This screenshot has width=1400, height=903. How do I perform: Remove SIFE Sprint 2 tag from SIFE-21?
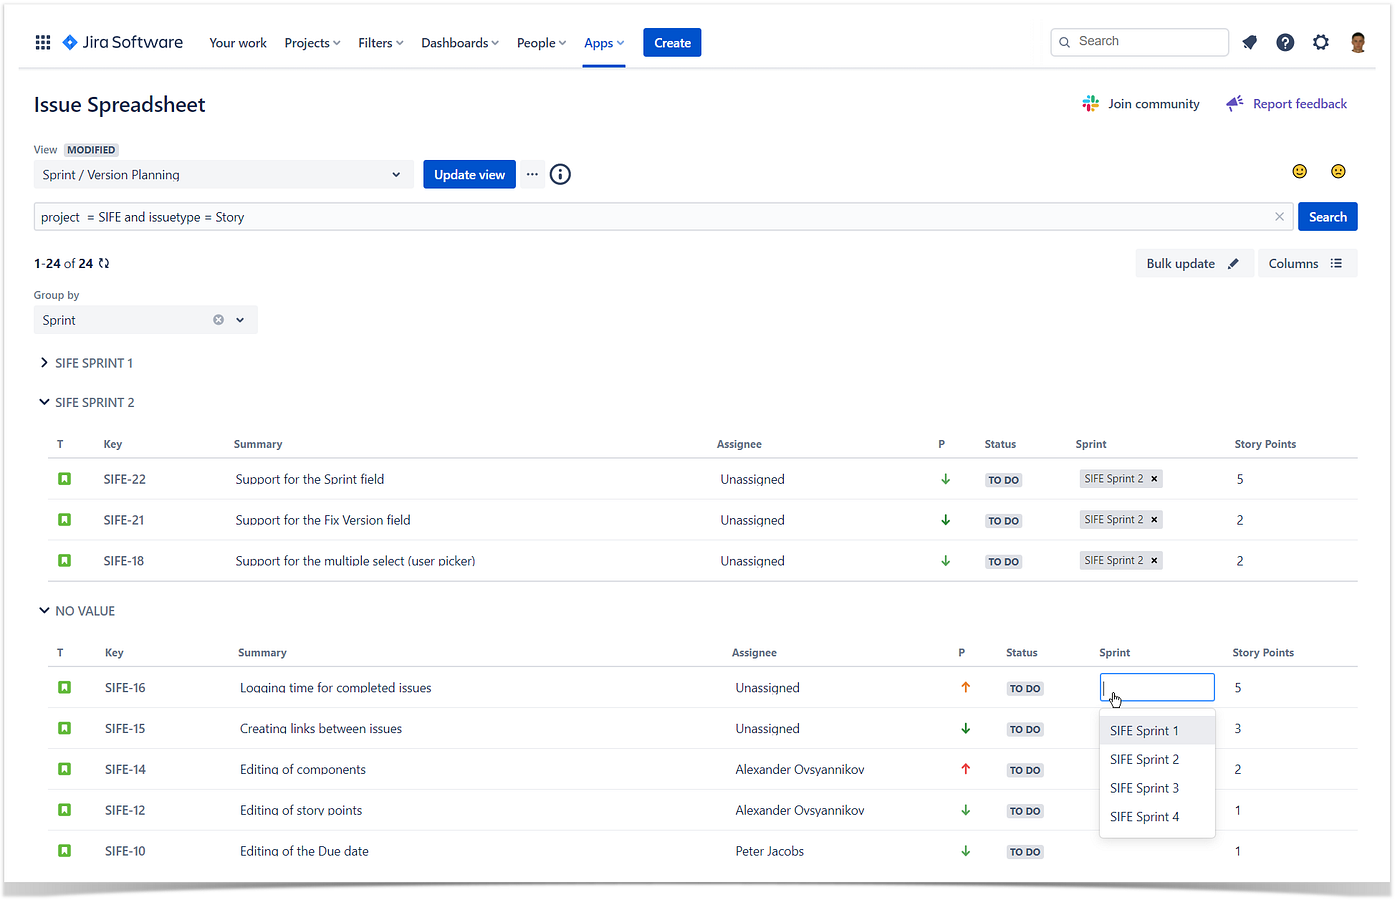1154,520
